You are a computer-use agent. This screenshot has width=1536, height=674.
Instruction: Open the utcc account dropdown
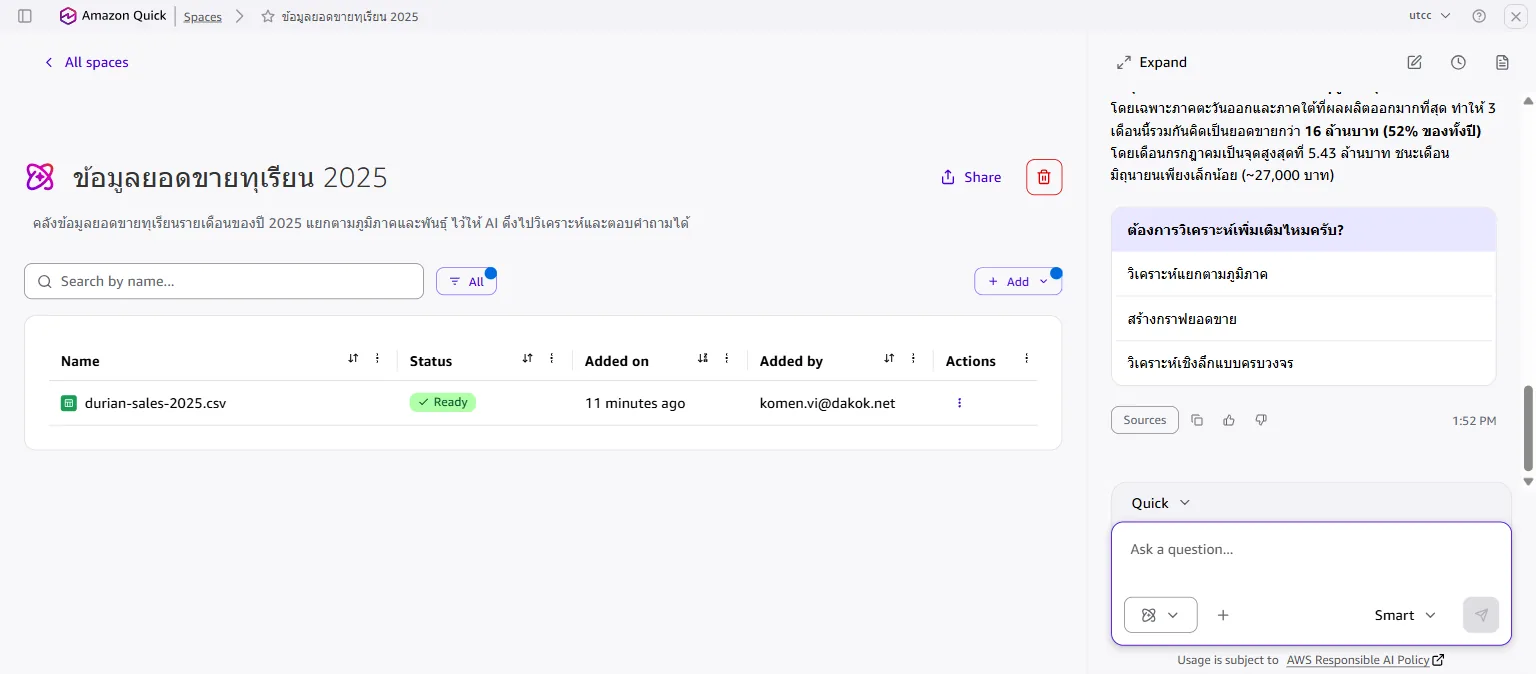1429,16
